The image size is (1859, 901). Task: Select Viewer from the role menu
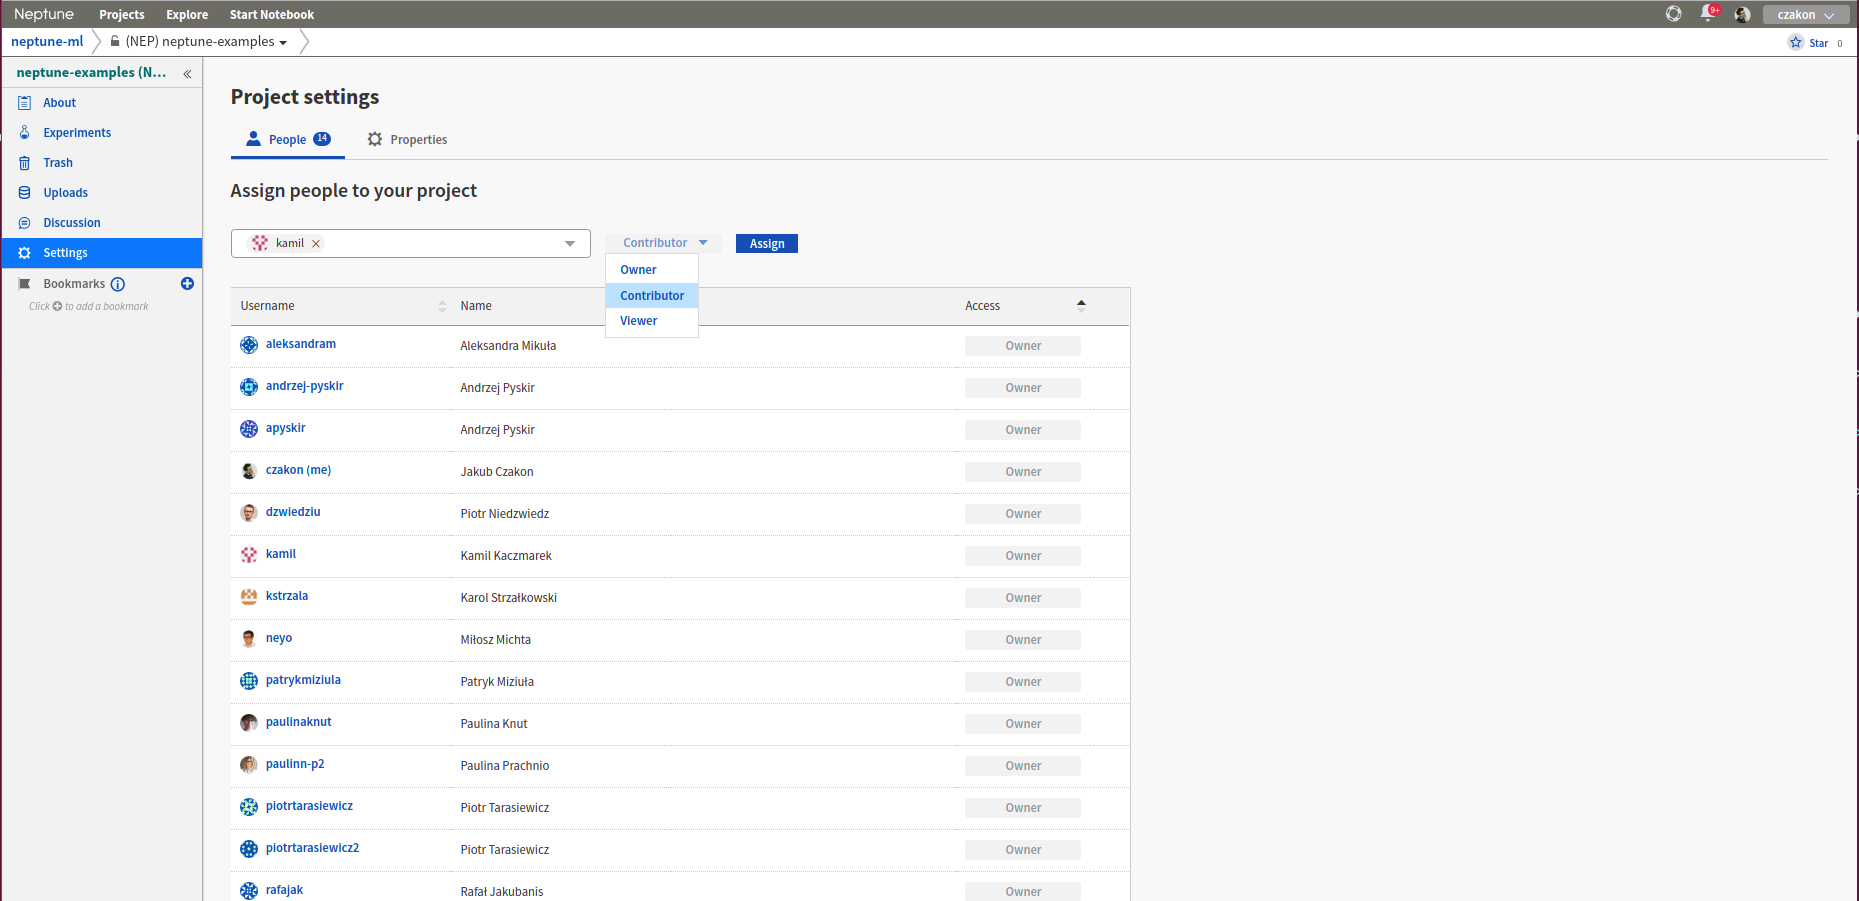pos(652,321)
